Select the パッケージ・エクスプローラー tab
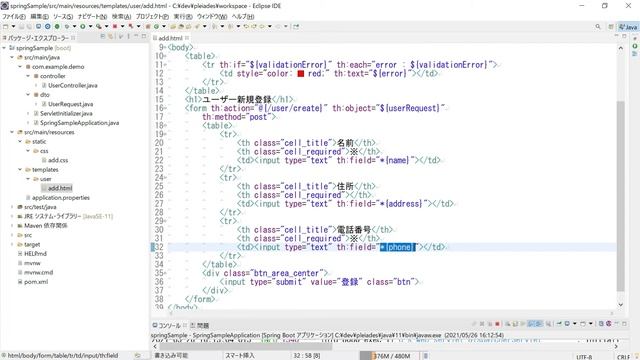The width and height of the screenshot is (640, 360). pos(38,38)
